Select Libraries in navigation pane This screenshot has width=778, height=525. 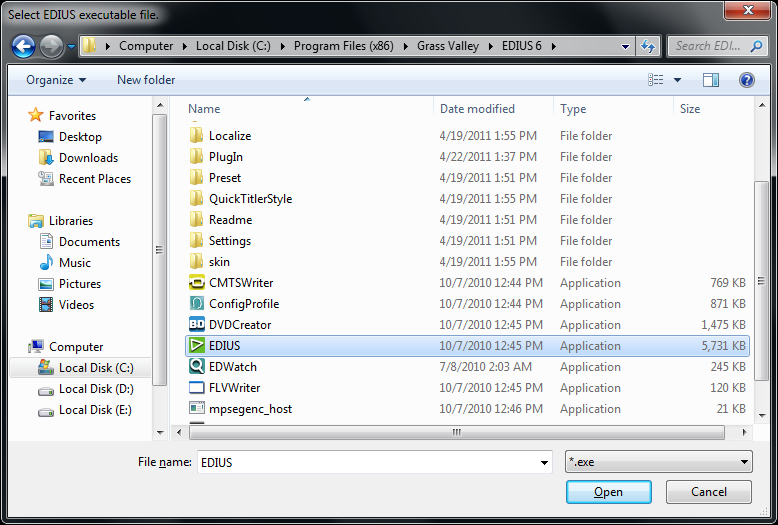71,221
